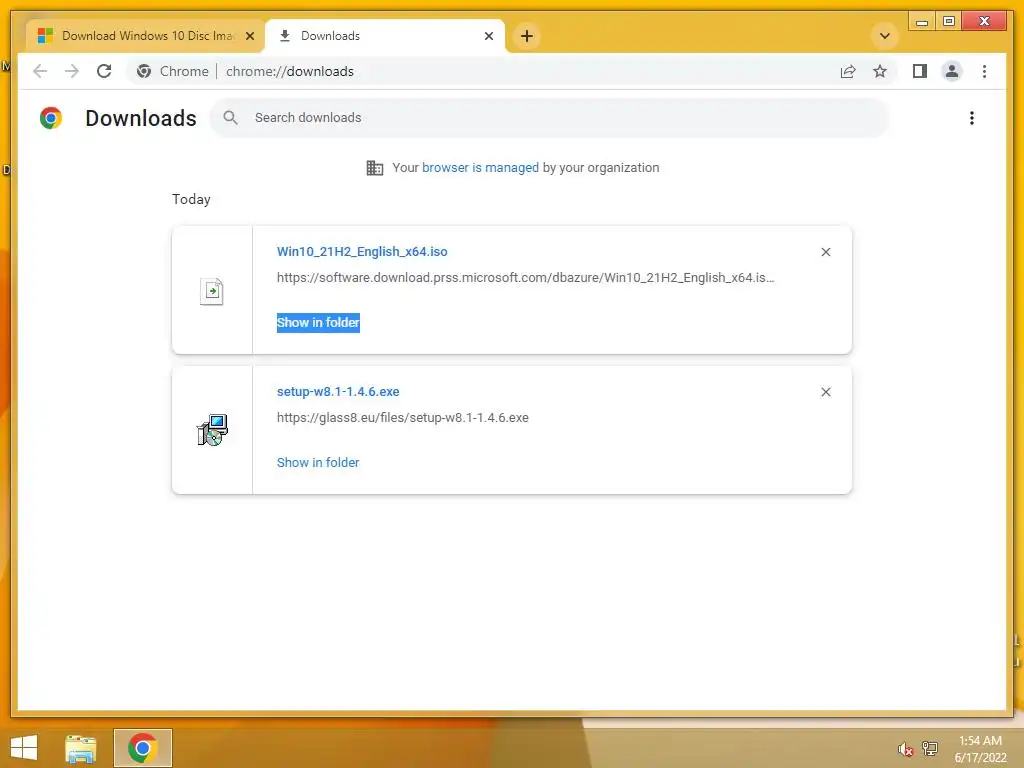Reload the downloads page

(x=104, y=71)
